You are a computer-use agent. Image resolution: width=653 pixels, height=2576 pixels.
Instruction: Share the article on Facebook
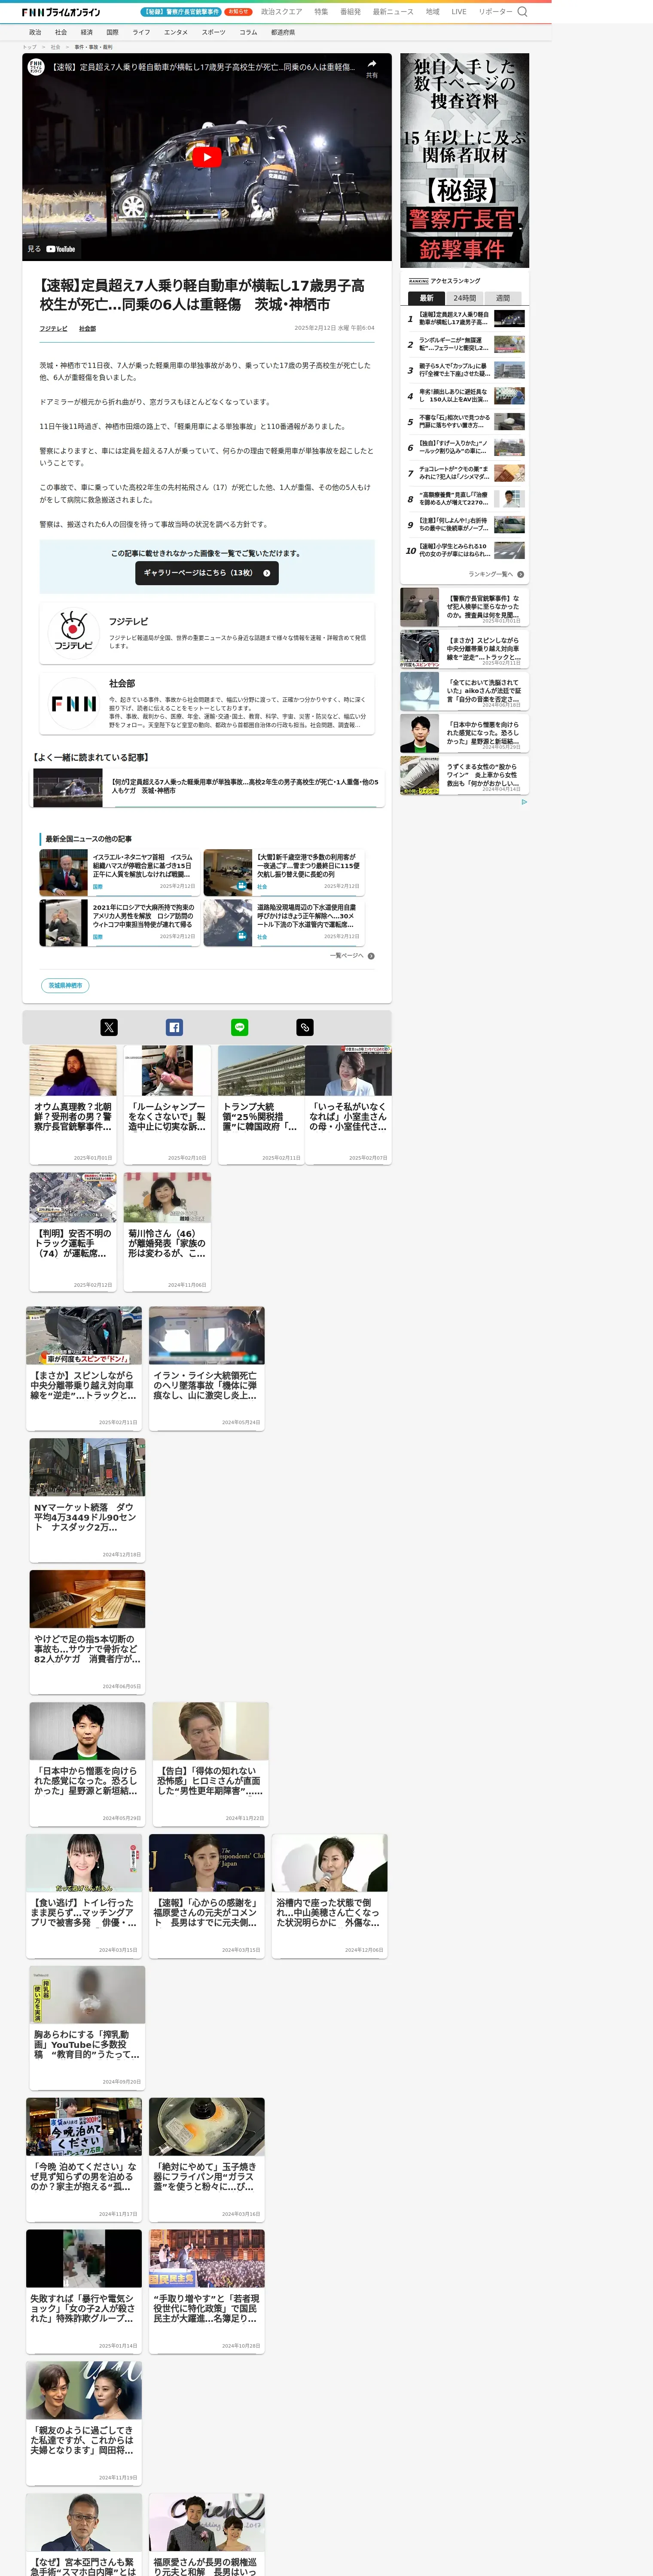[x=174, y=1027]
